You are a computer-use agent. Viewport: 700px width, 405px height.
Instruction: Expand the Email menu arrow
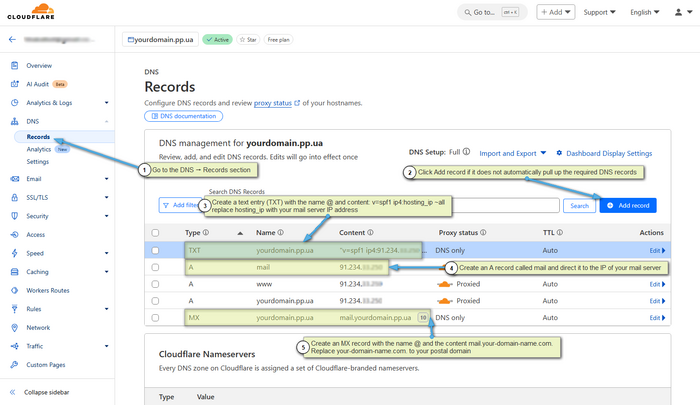tap(106, 179)
